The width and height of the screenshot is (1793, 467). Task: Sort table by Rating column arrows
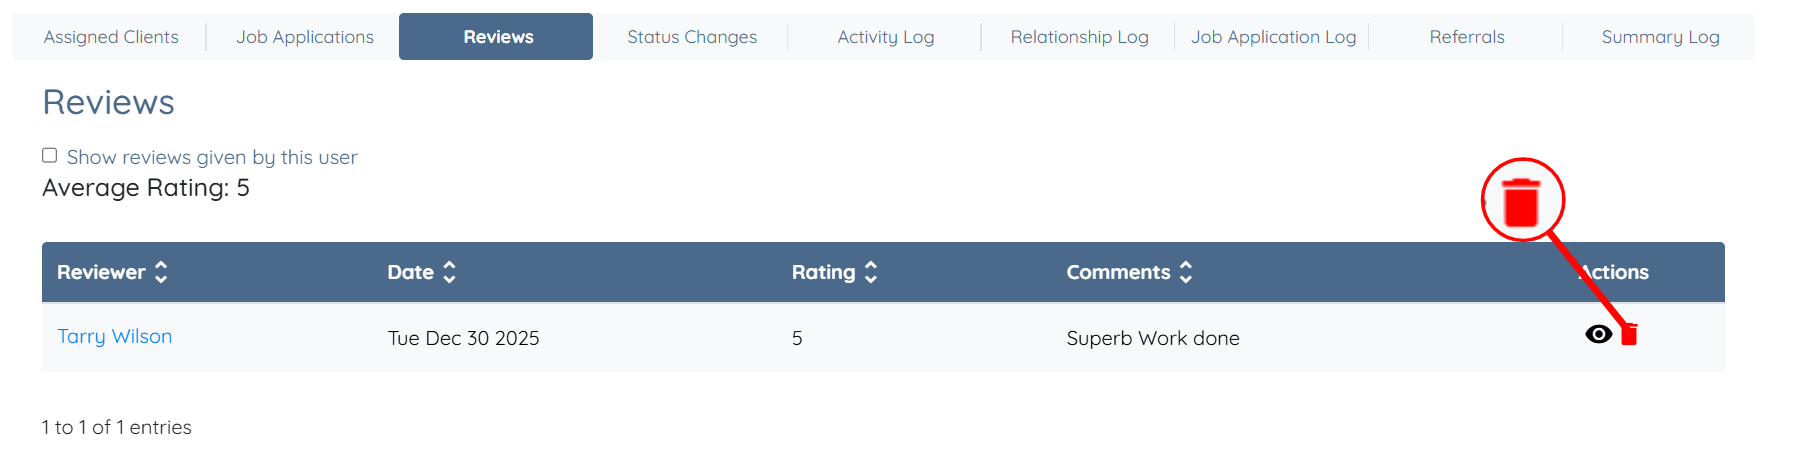coord(871,272)
